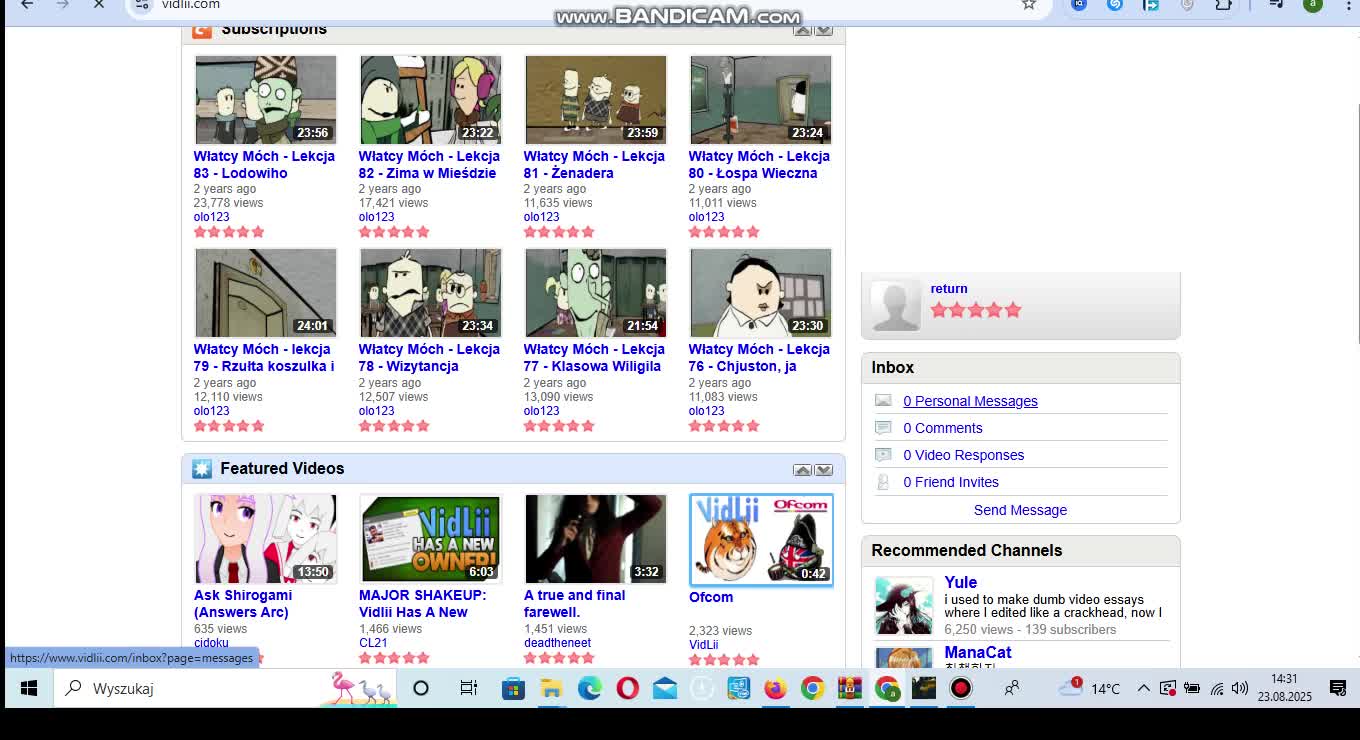Open the Yule recommended channel
Viewport: 1360px width, 740px height.
coord(960,582)
